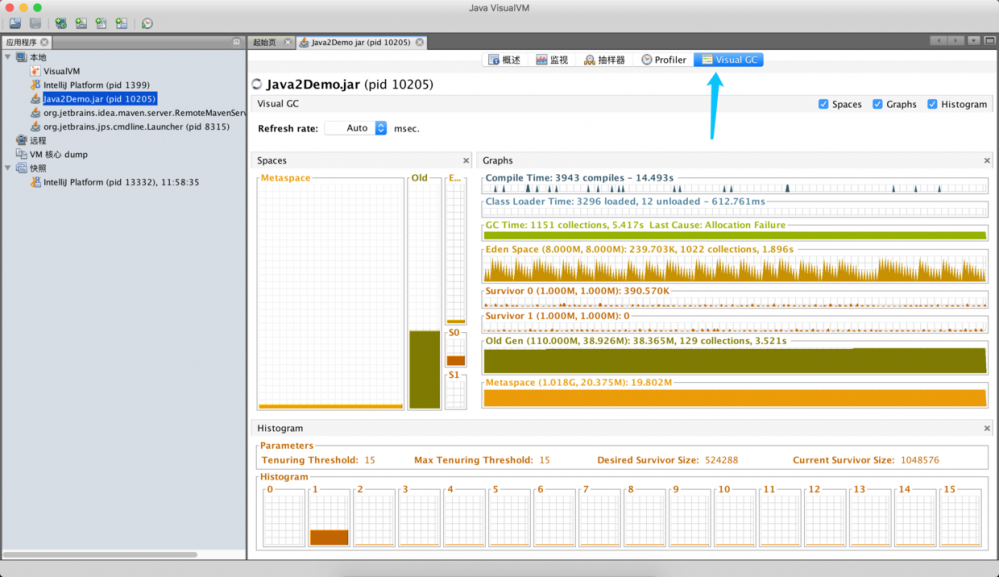Click the clock-shaped toolbar icon
Viewport: 999px width, 577px height.
pyautogui.click(x=146, y=23)
